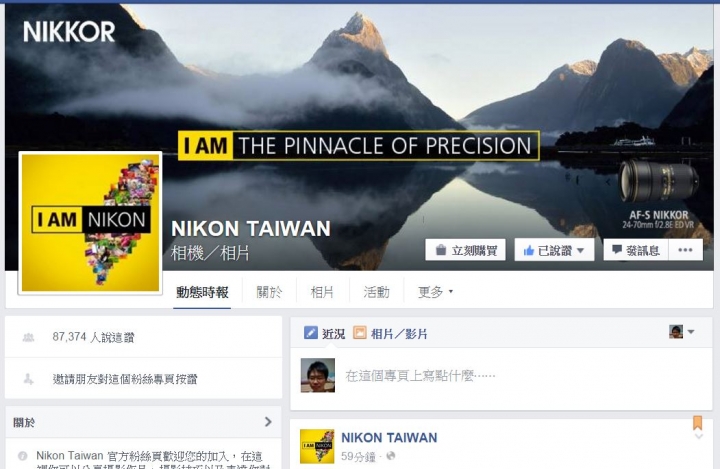Viewport: 720px width, 469px height.
Task: Open the posting identity dropdown by the small avatar
Action: pyautogui.click(x=691, y=332)
